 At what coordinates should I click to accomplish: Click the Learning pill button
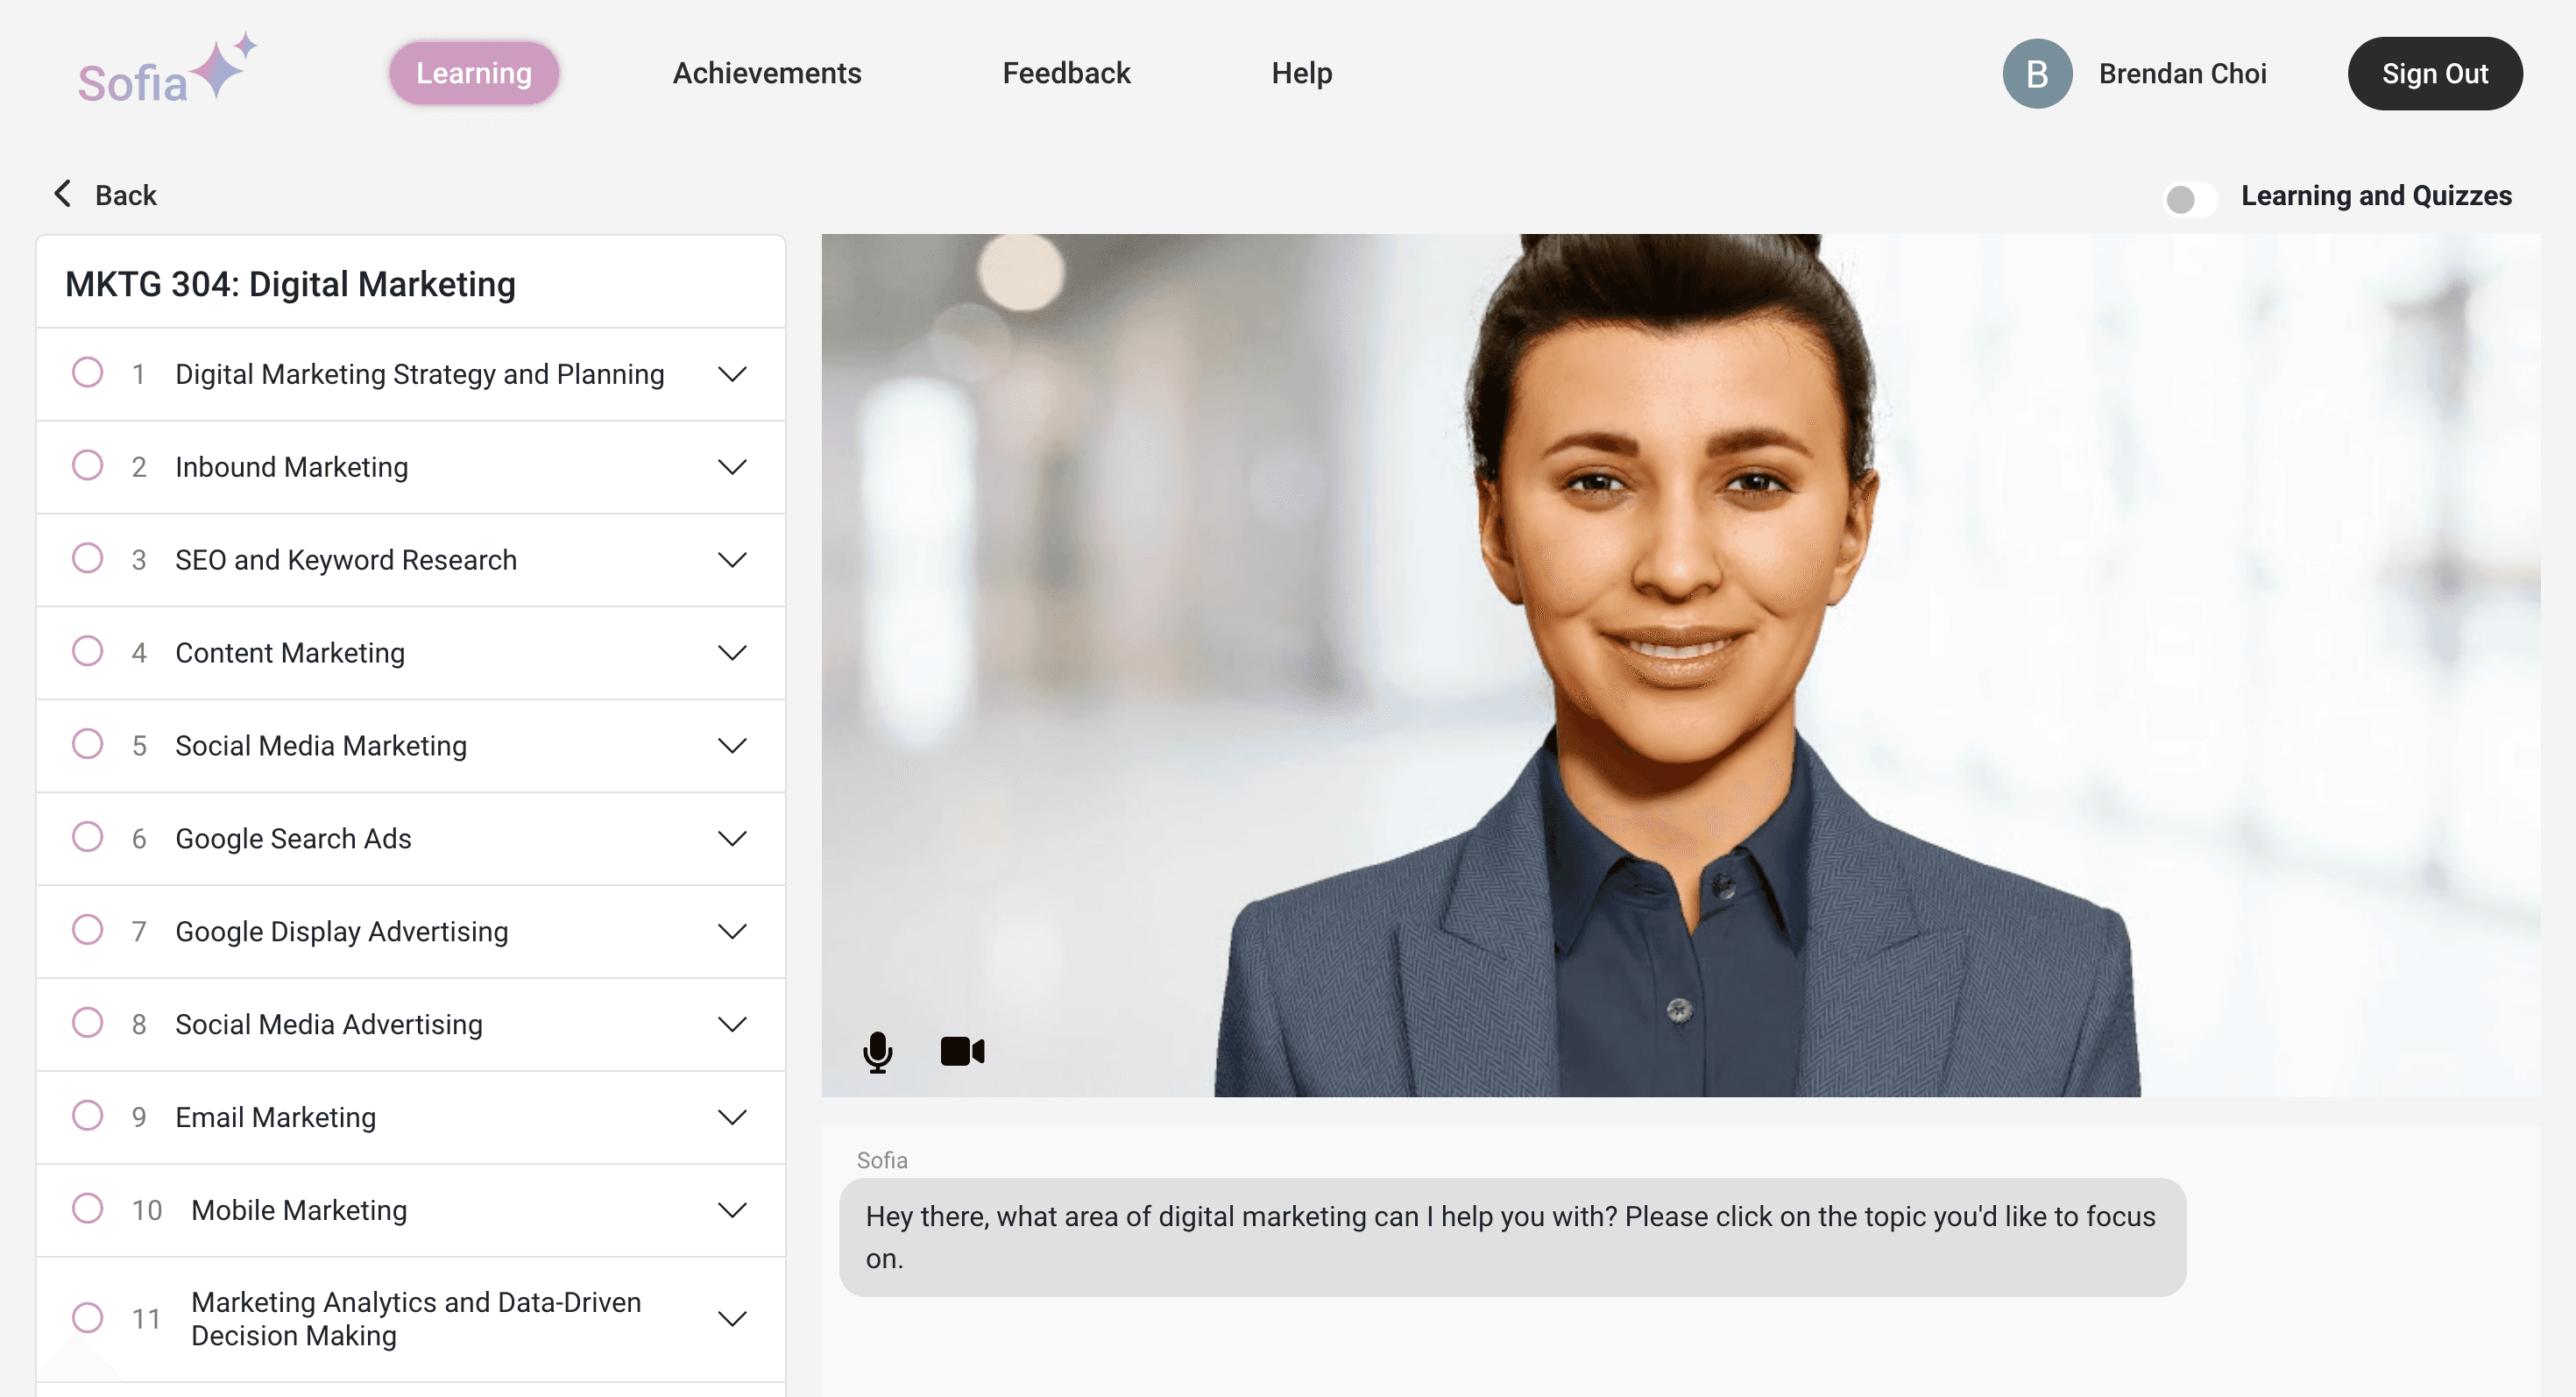(x=474, y=74)
